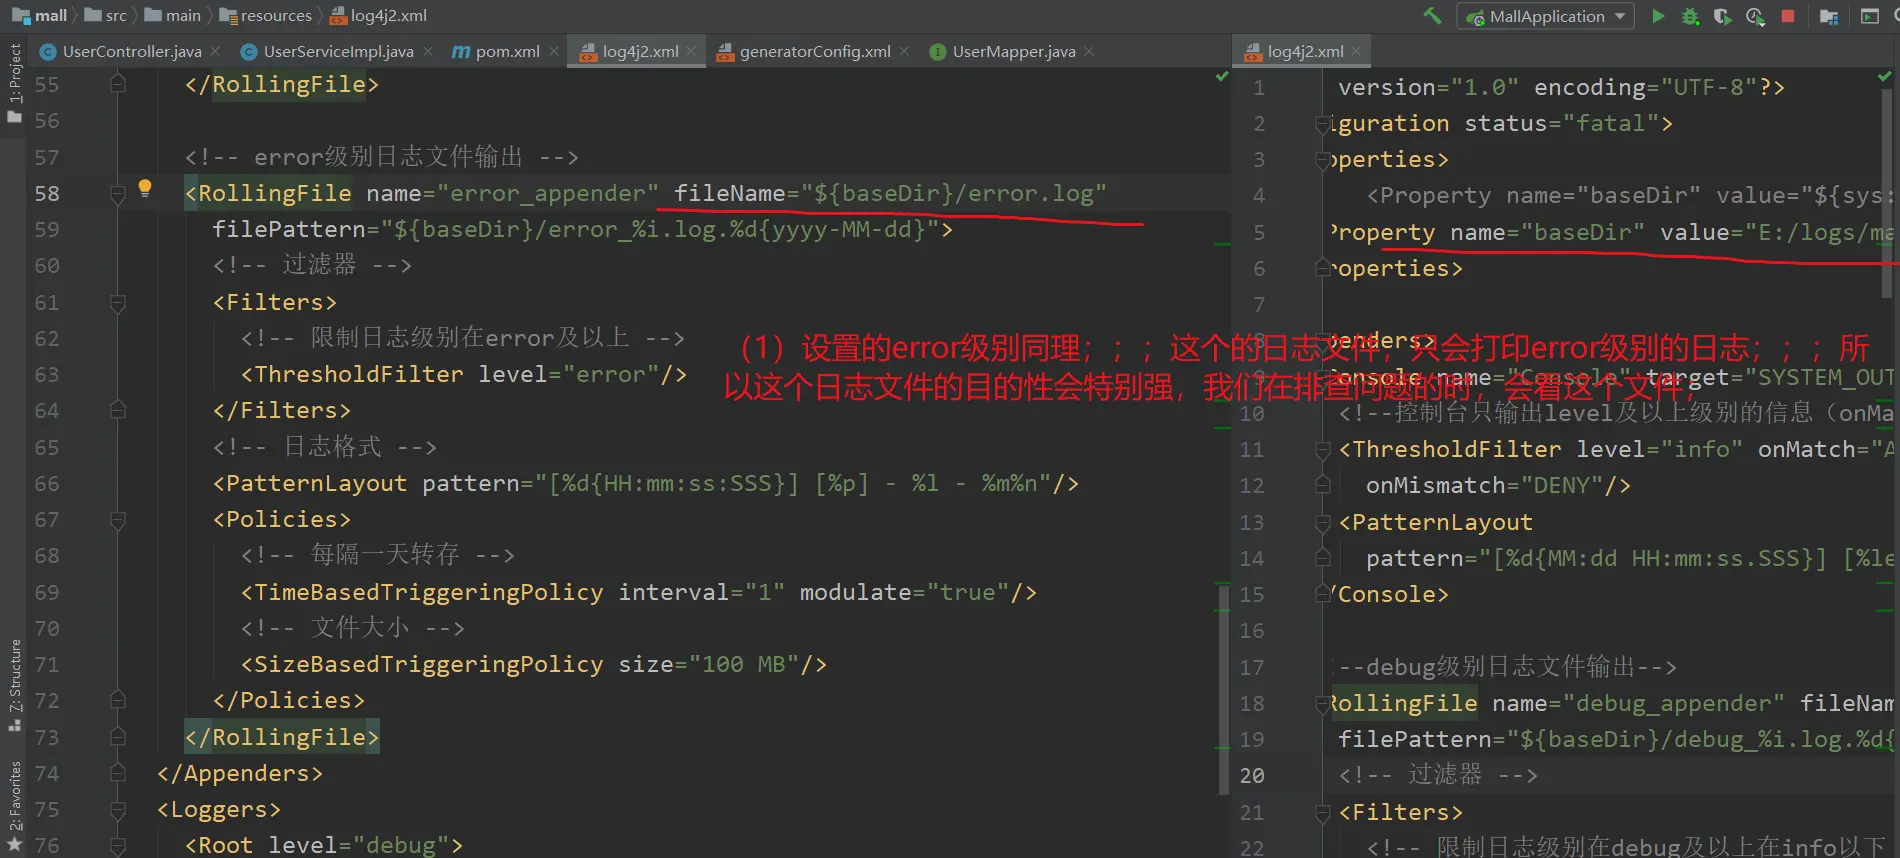Click the left editor vertical scrollbar thumb
Image resolution: width=1900 pixels, height=858 pixels.
click(x=1223, y=690)
